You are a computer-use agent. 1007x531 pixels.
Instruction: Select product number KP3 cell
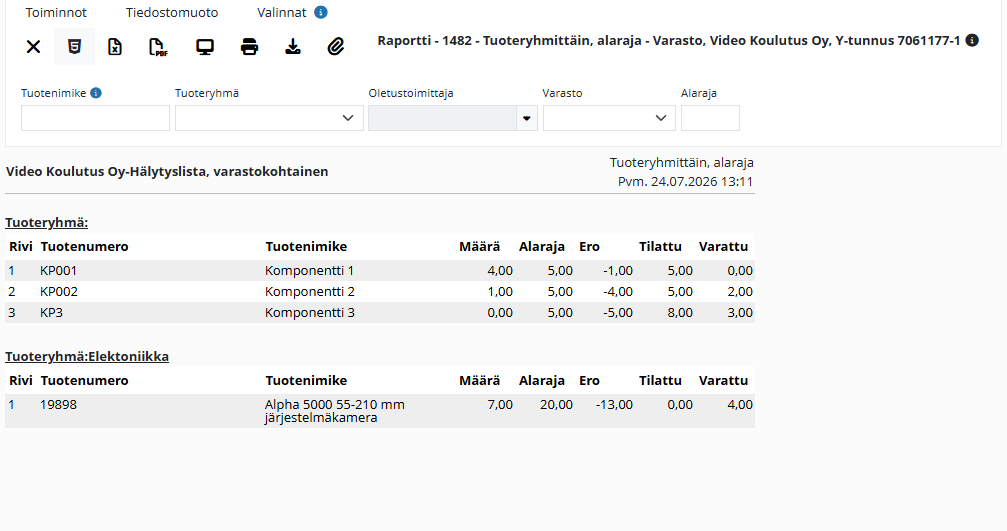coord(51,313)
